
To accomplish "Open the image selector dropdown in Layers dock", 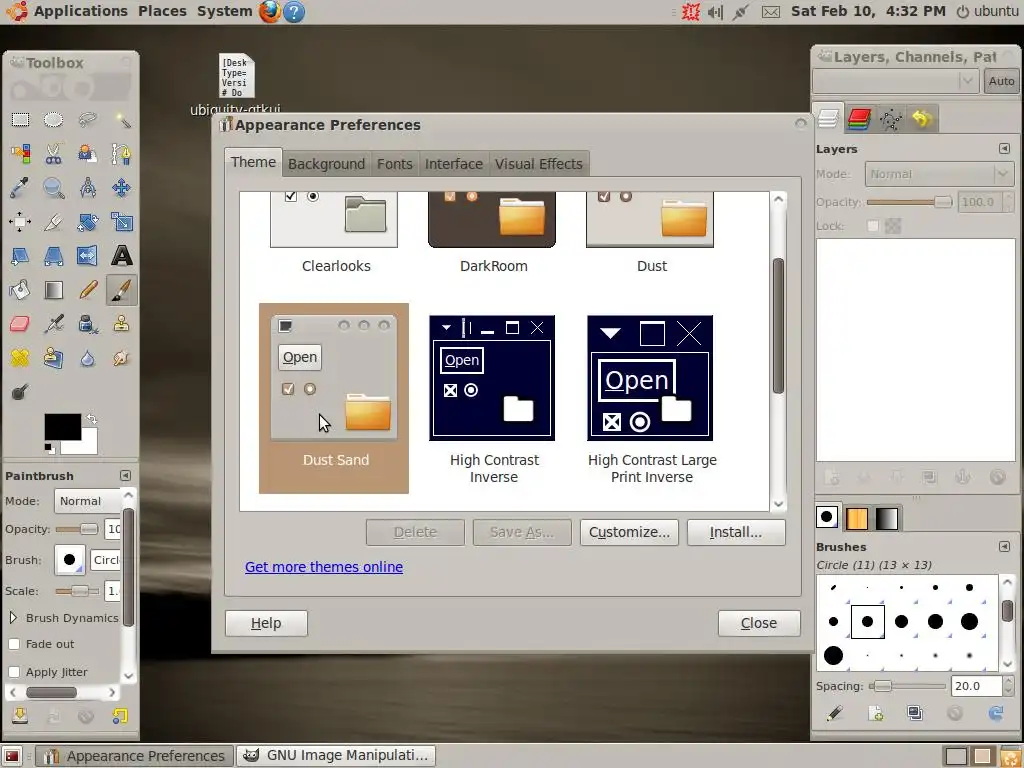I will click(x=895, y=81).
